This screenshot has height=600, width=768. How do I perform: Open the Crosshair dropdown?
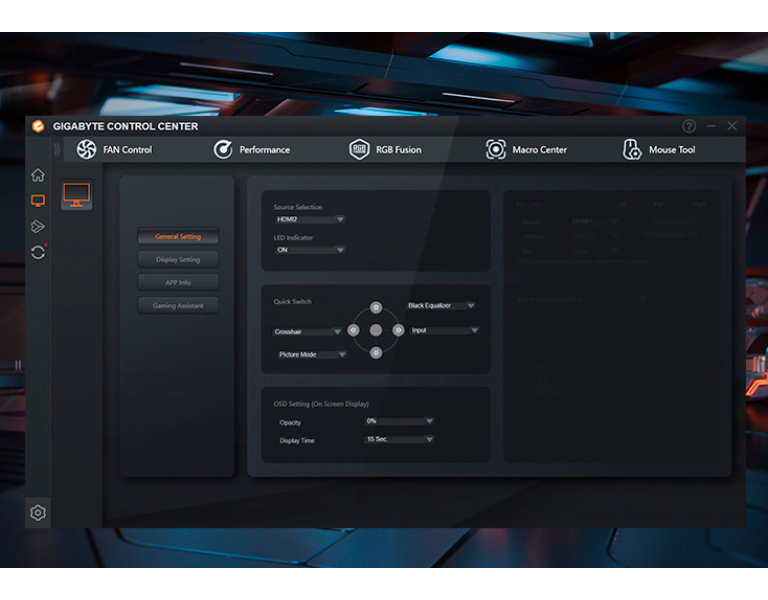307,332
